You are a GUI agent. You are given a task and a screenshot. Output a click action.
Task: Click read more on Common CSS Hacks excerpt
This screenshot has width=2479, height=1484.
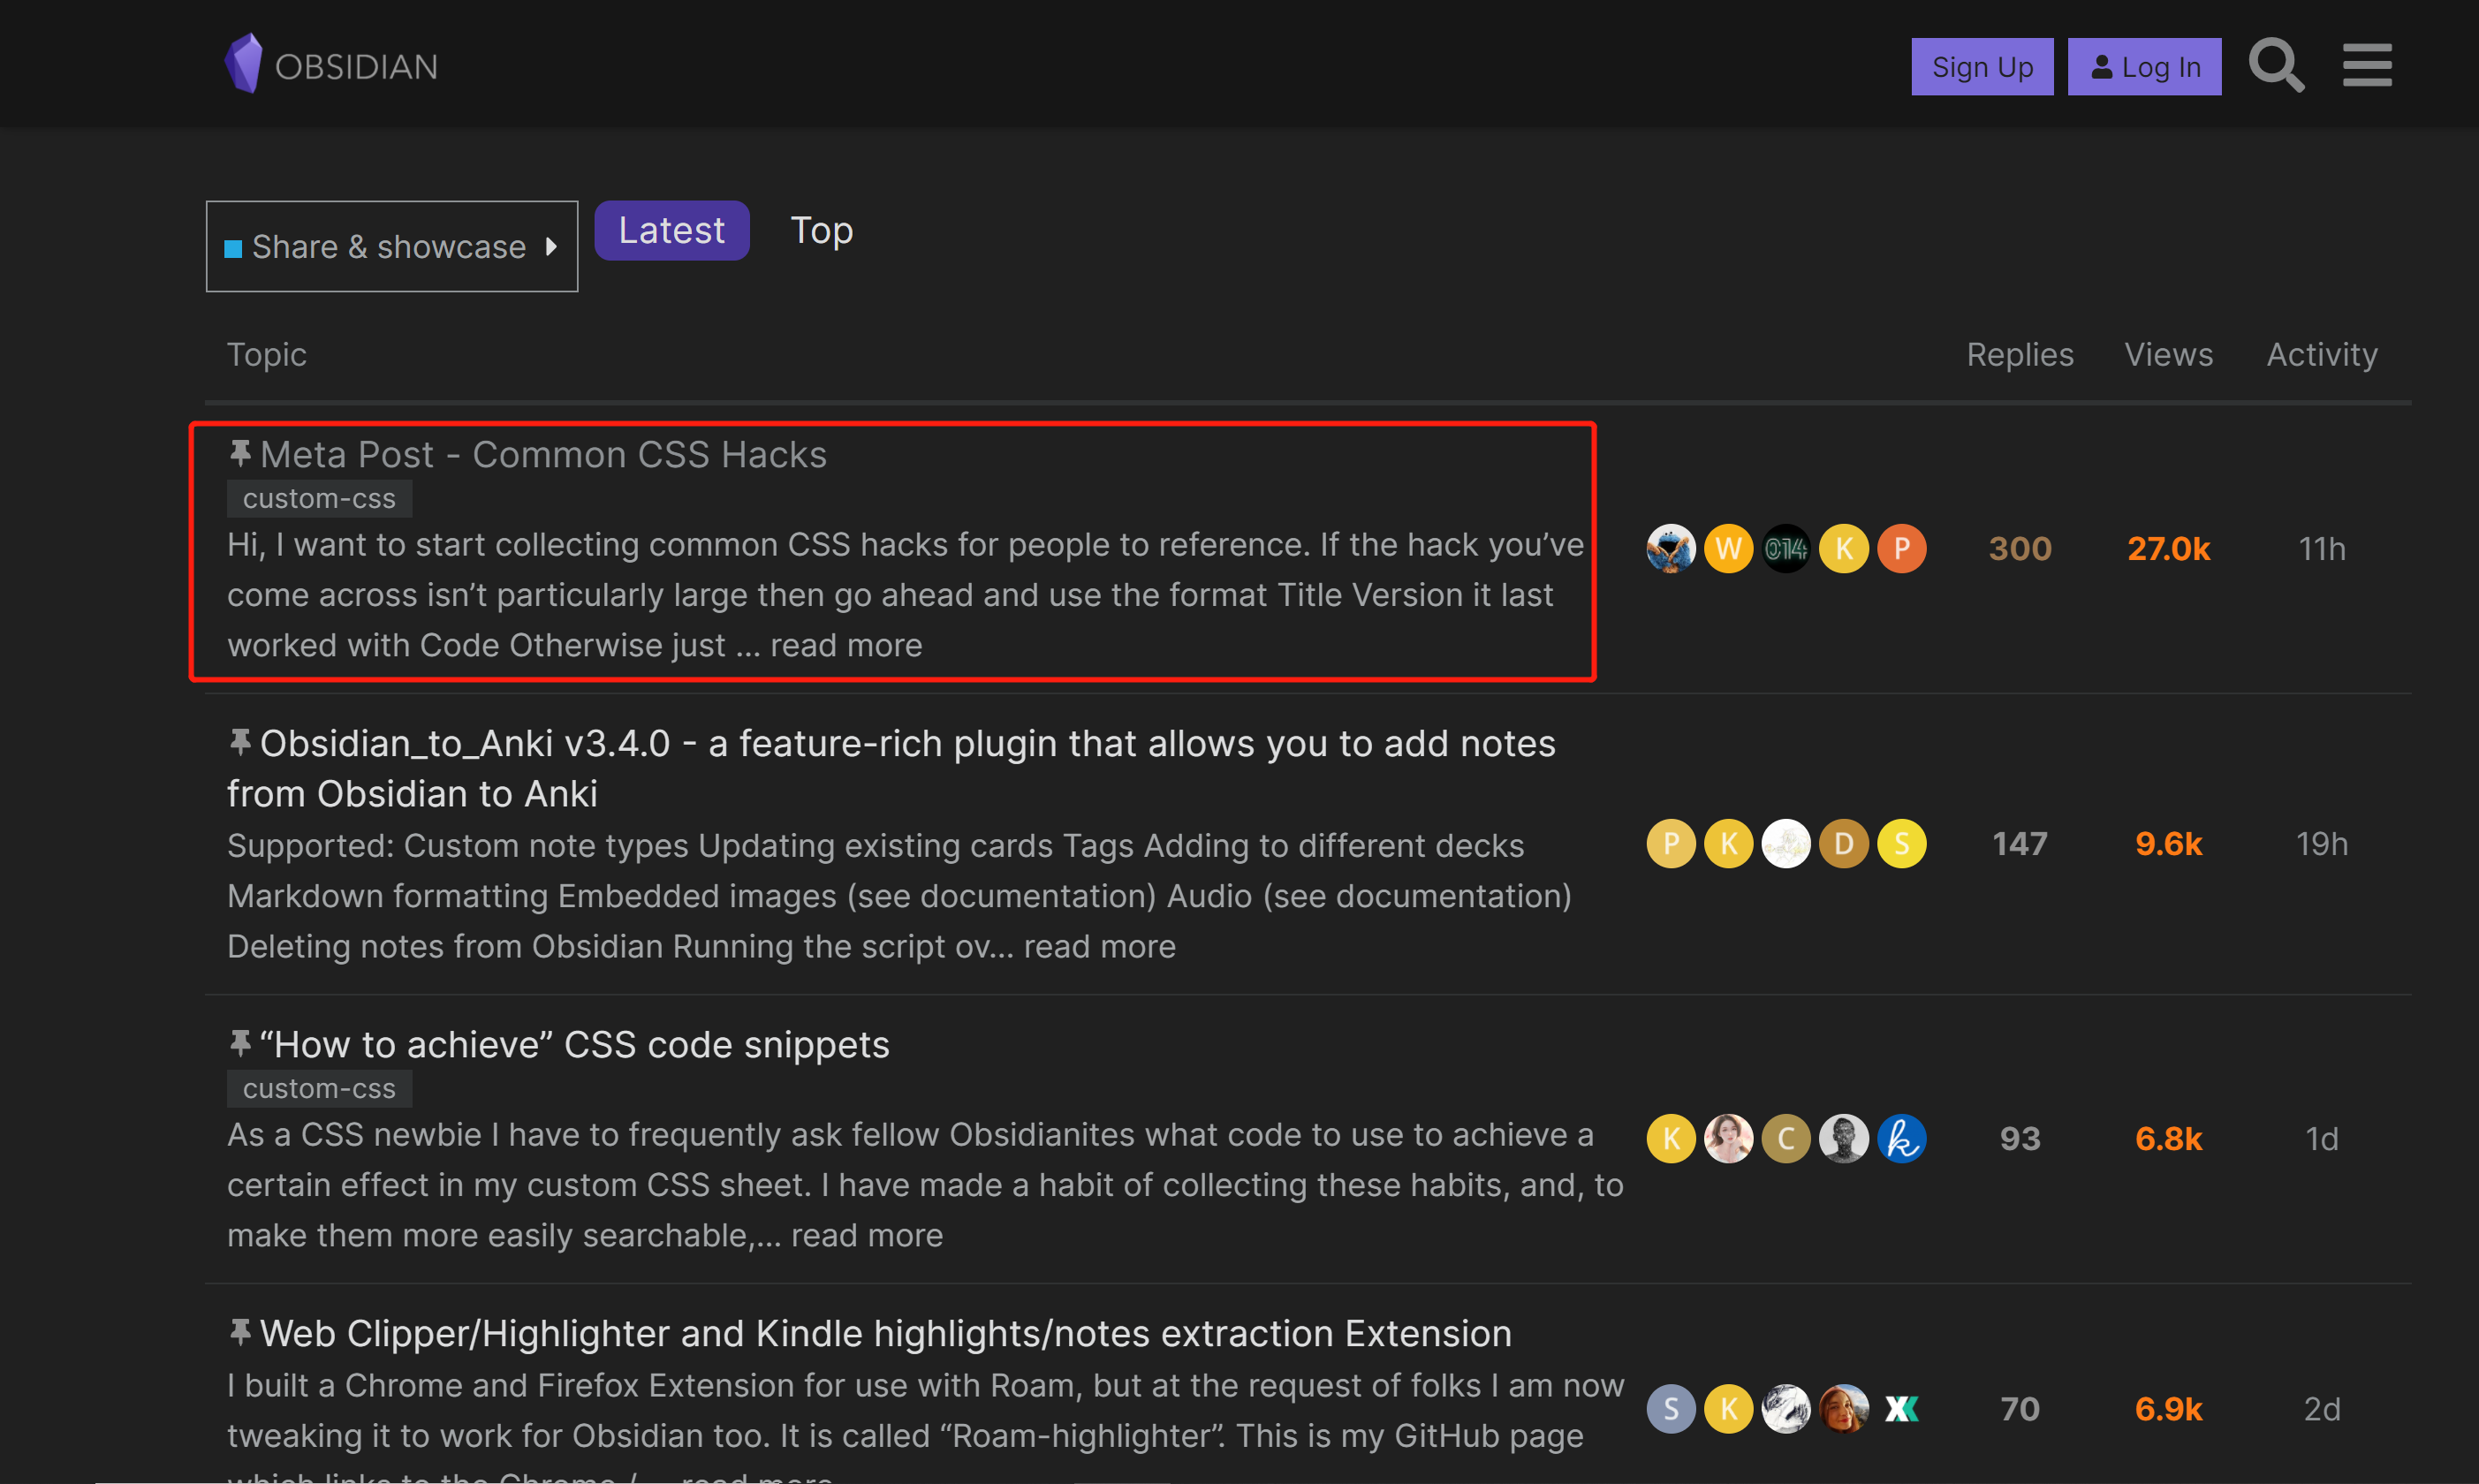coord(846,645)
